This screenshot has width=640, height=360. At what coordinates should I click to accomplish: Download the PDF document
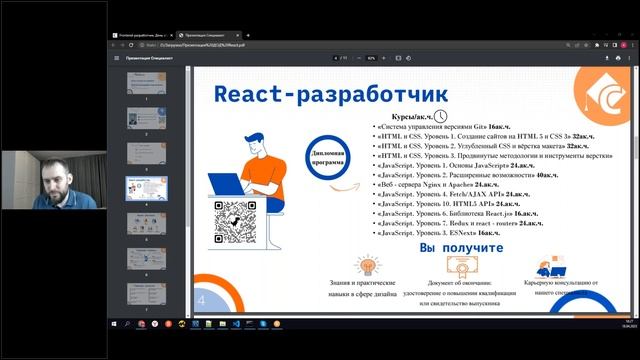(x=607, y=58)
